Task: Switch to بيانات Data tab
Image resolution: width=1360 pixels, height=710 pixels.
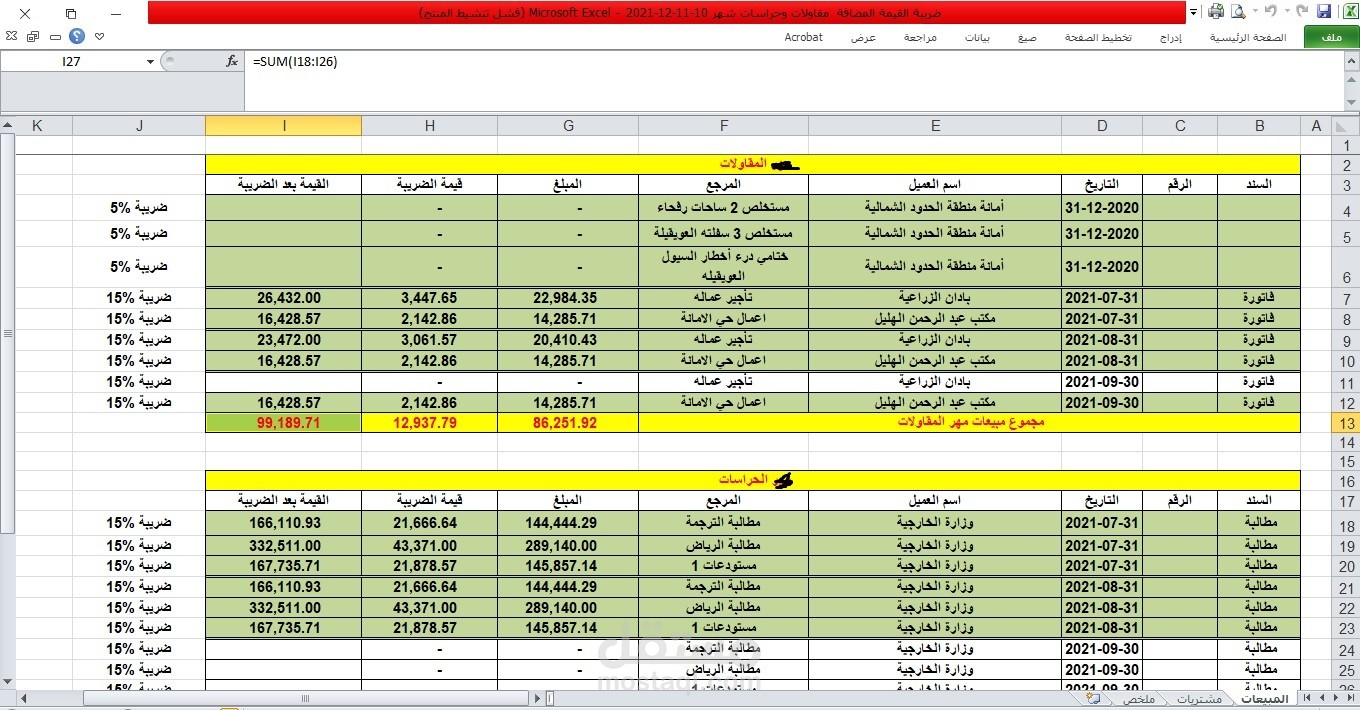Action: point(977,37)
